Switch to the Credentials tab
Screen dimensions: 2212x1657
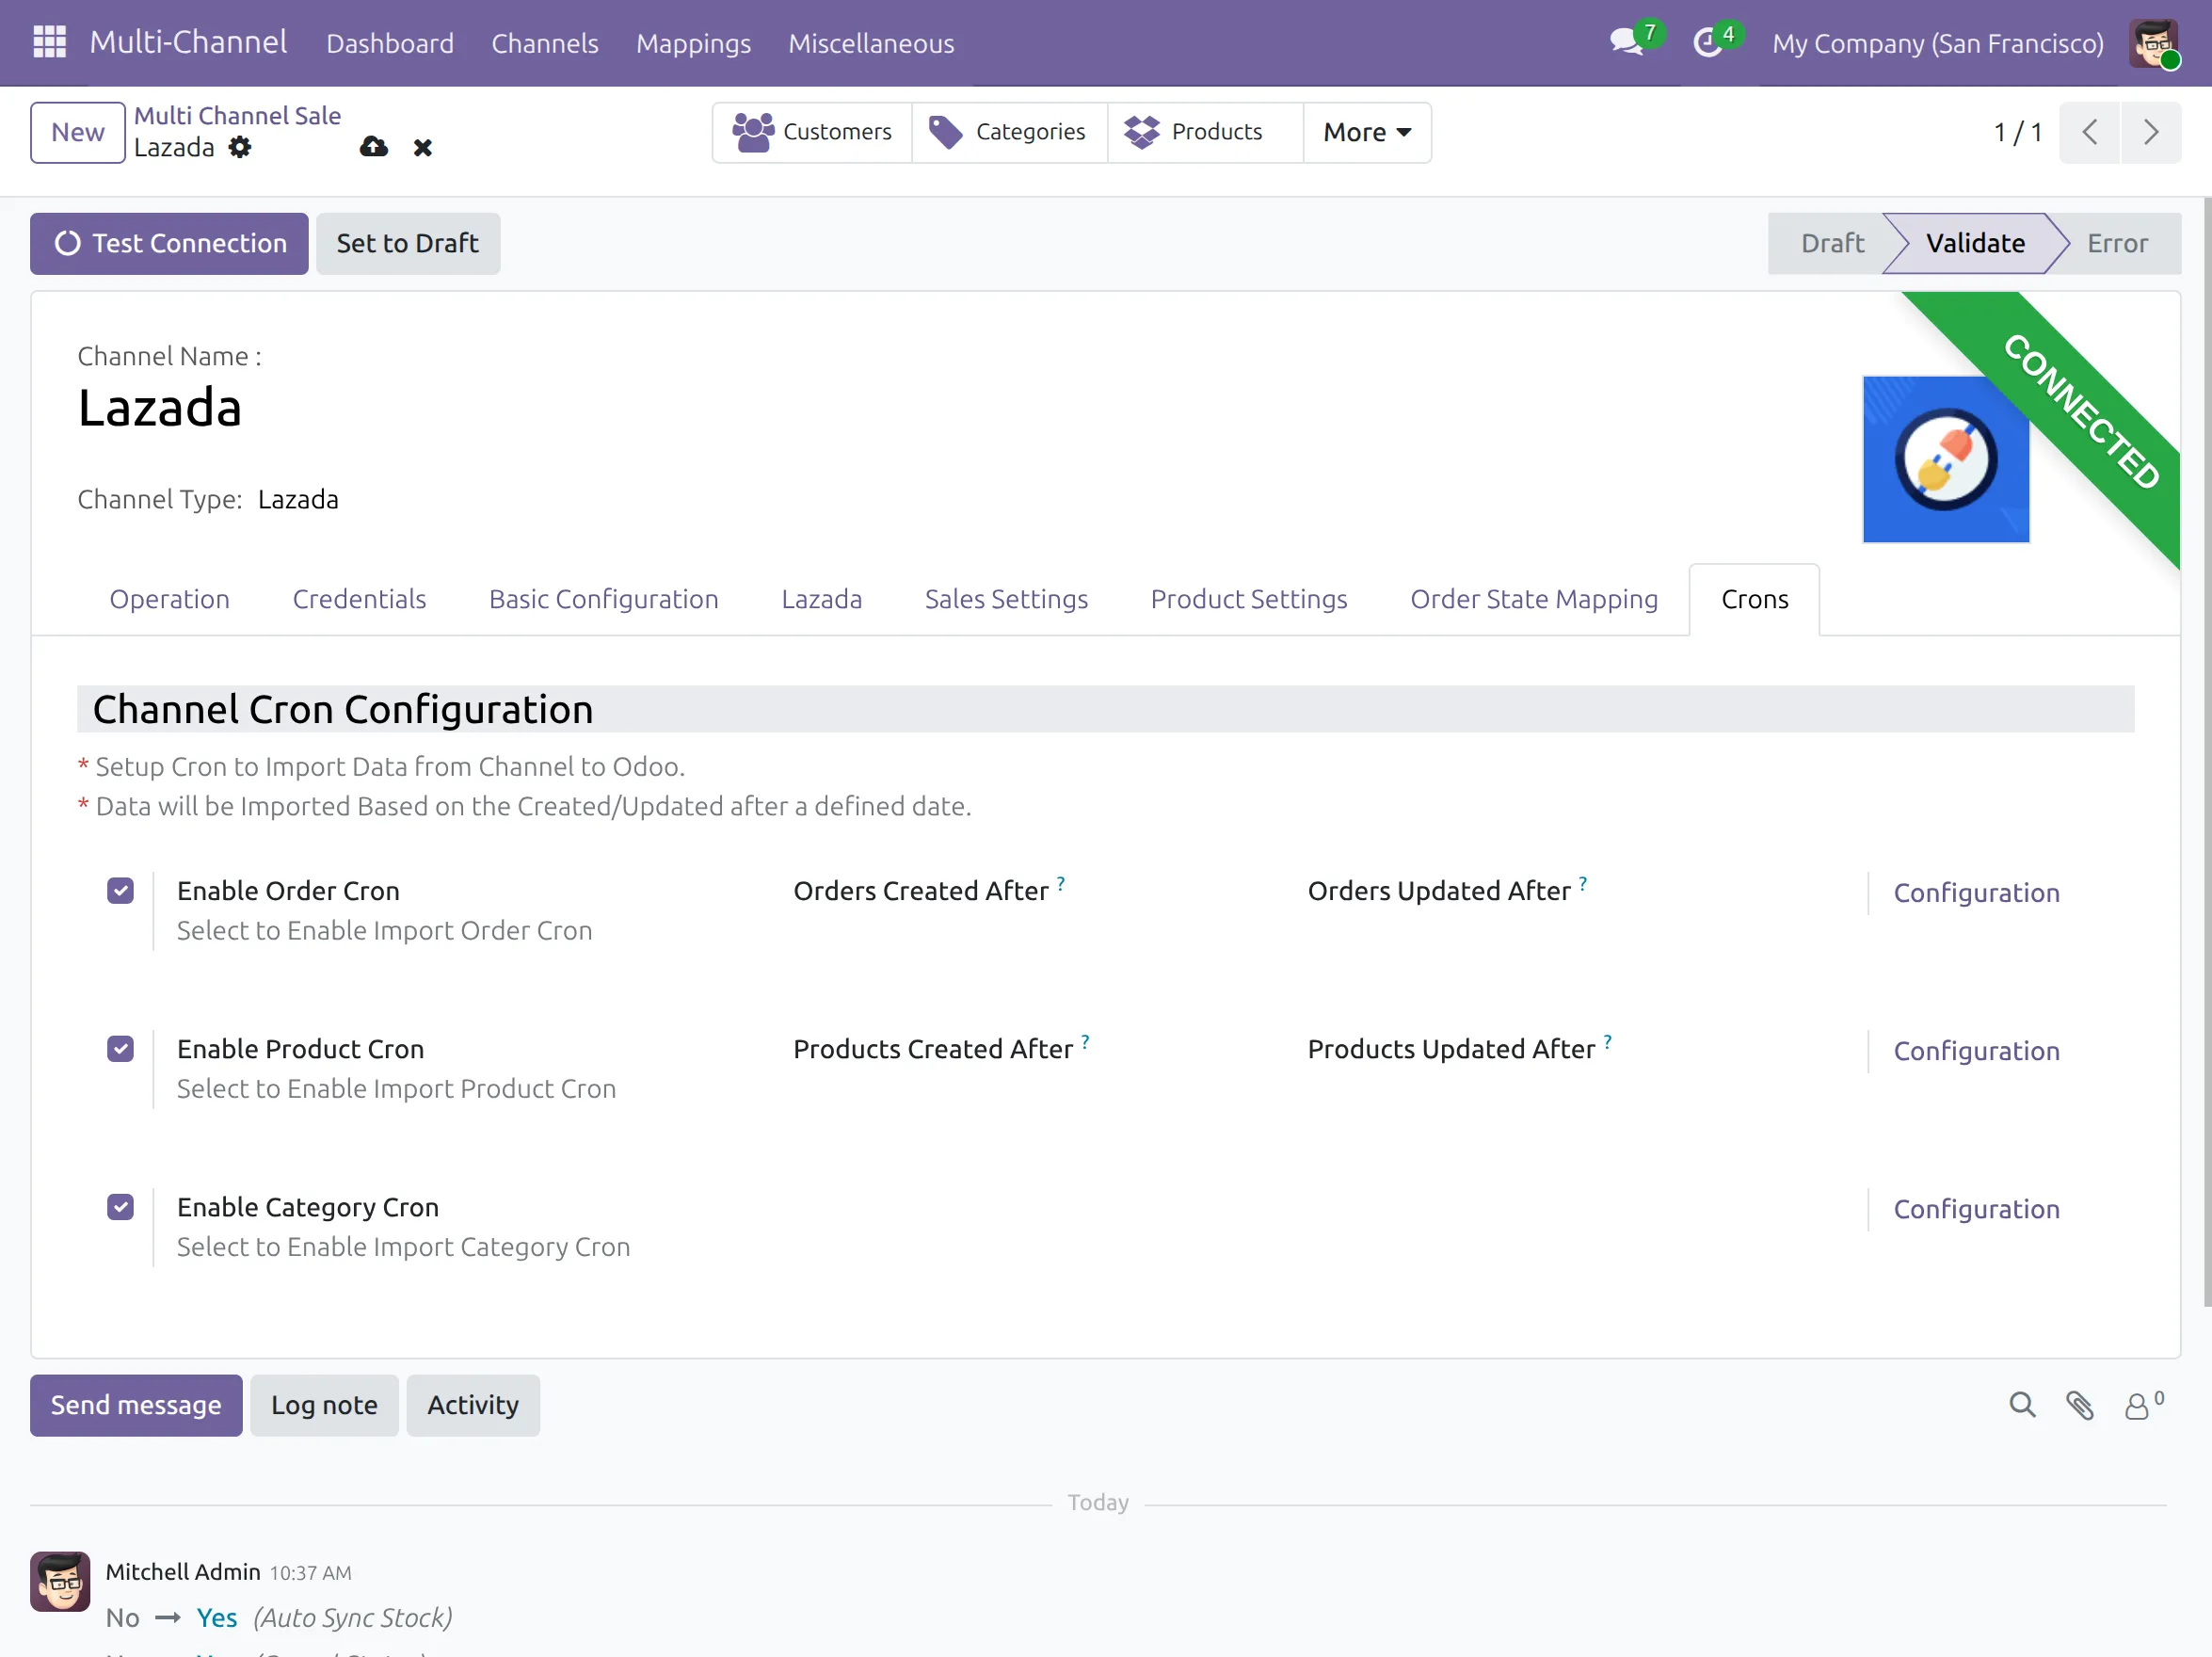point(359,599)
